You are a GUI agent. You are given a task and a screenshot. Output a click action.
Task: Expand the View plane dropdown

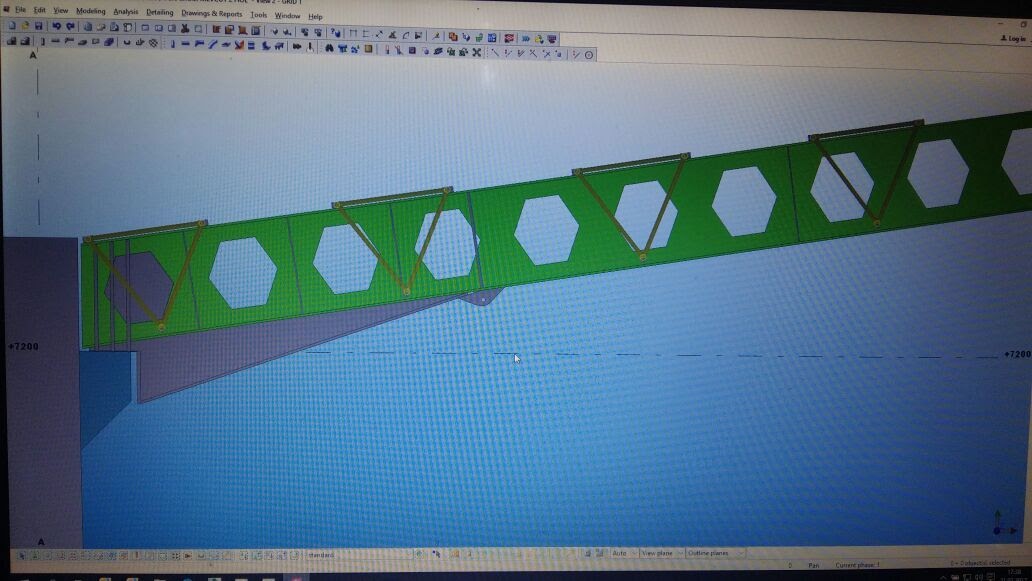(x=662, y=553)
